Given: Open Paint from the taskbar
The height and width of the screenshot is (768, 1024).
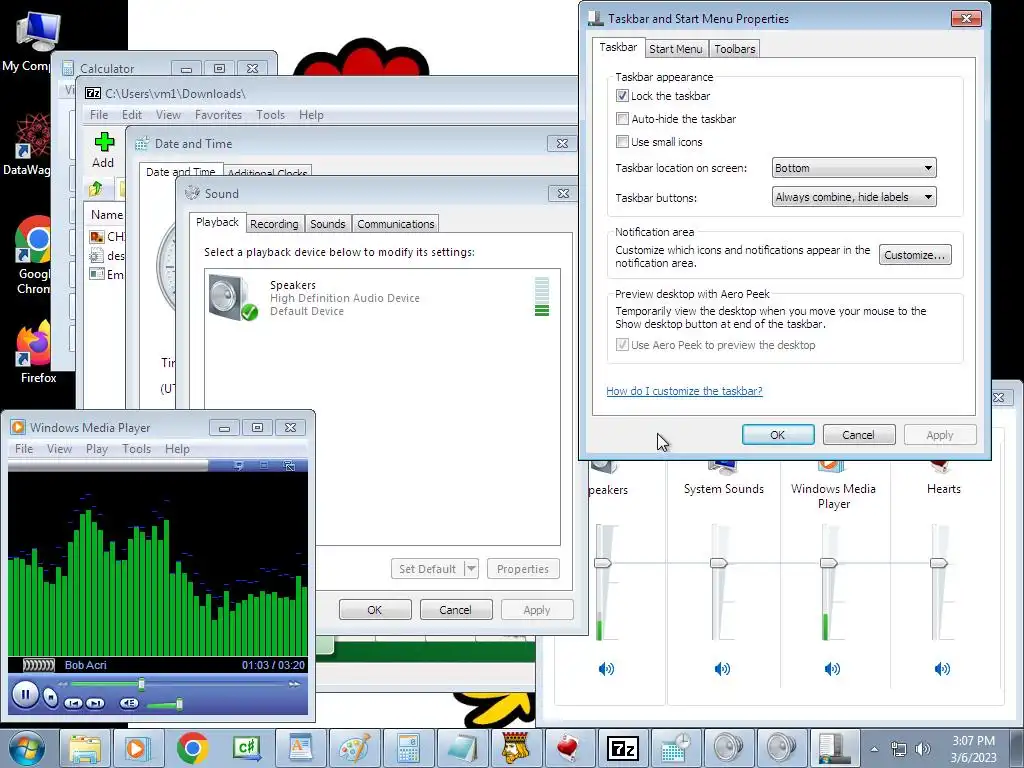Looking at the screenshot, I should (355, 748).
